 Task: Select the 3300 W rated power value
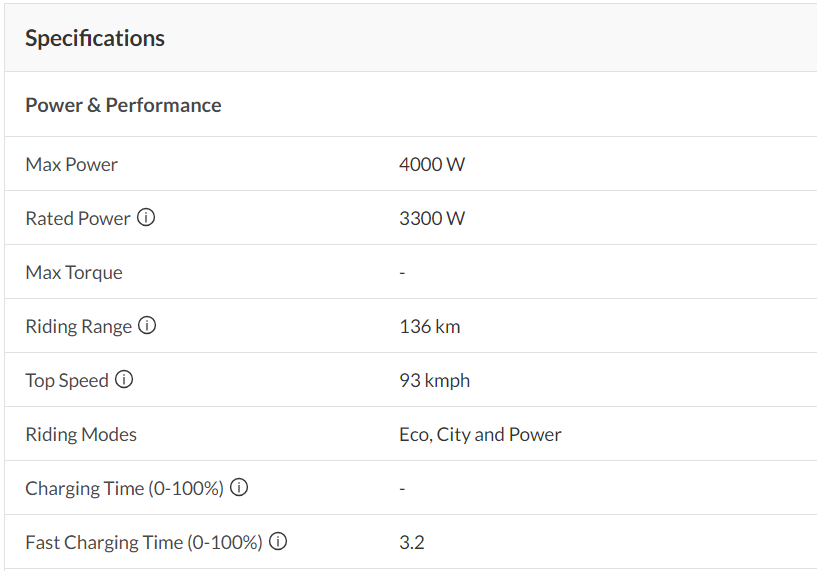click(x=431, y=218)
